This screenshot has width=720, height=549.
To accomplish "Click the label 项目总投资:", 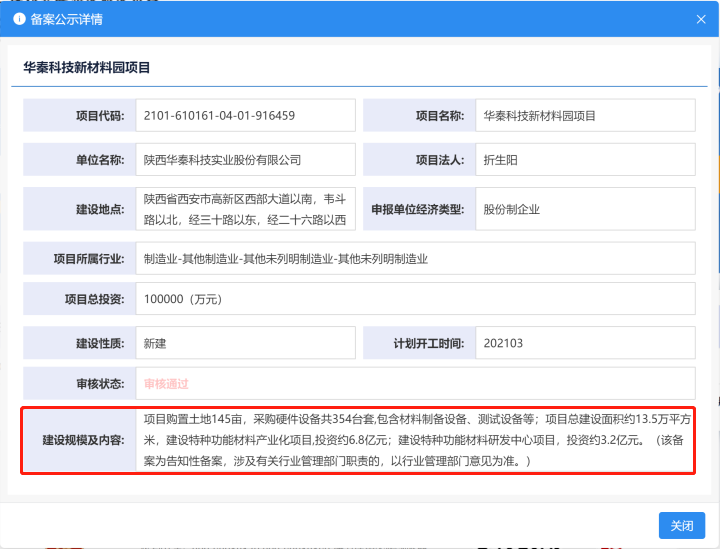I will tap(95, 299).
